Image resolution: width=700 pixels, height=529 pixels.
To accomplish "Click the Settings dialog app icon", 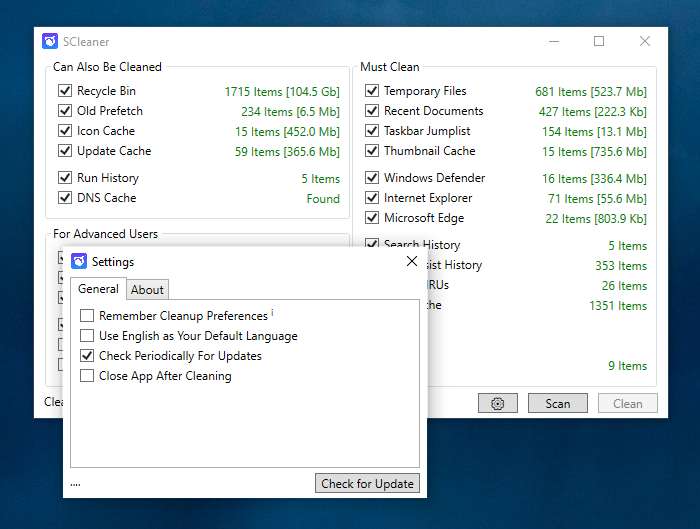I will click(x=79, y=261).
